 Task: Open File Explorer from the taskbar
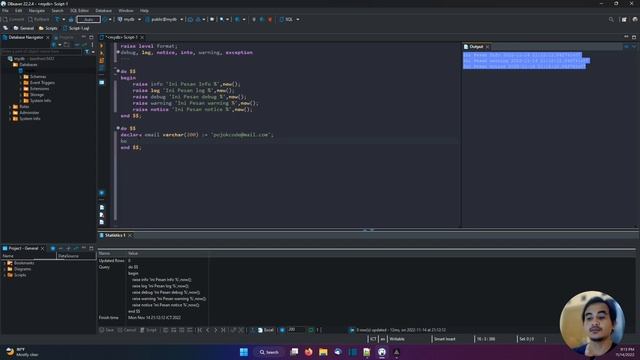(x=323, y=352)
